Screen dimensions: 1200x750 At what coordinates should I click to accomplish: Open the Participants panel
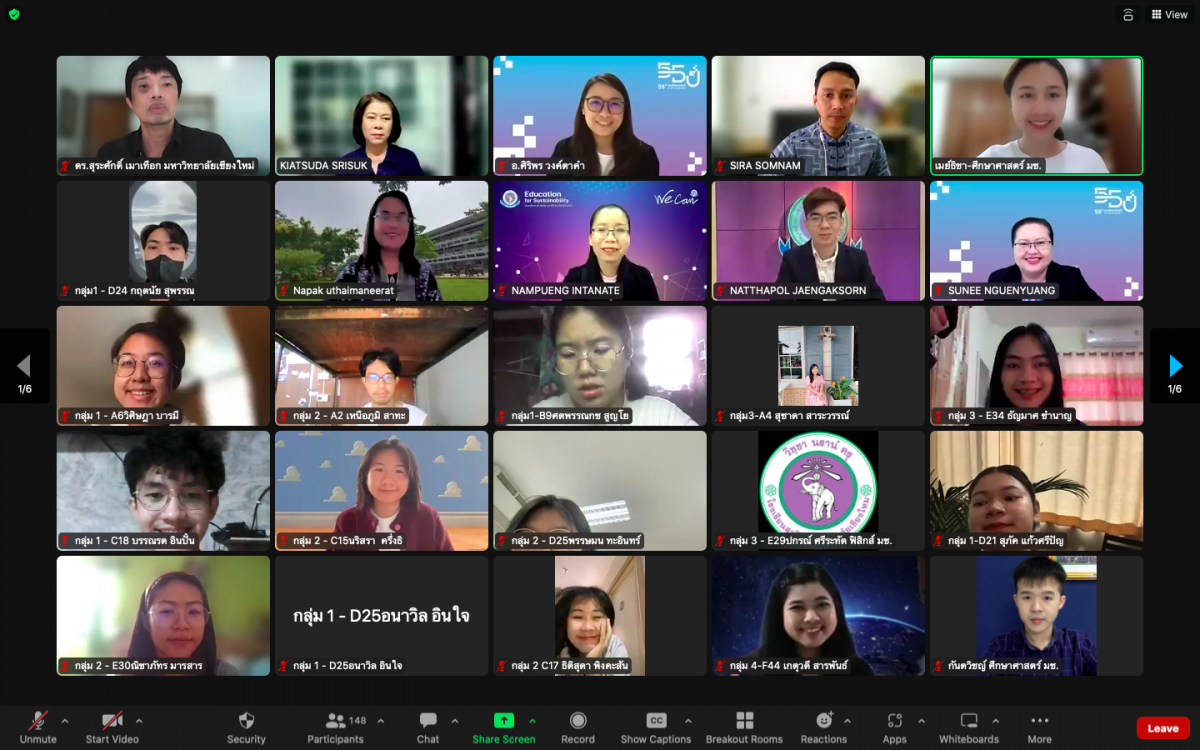click(x=335, y=726)
